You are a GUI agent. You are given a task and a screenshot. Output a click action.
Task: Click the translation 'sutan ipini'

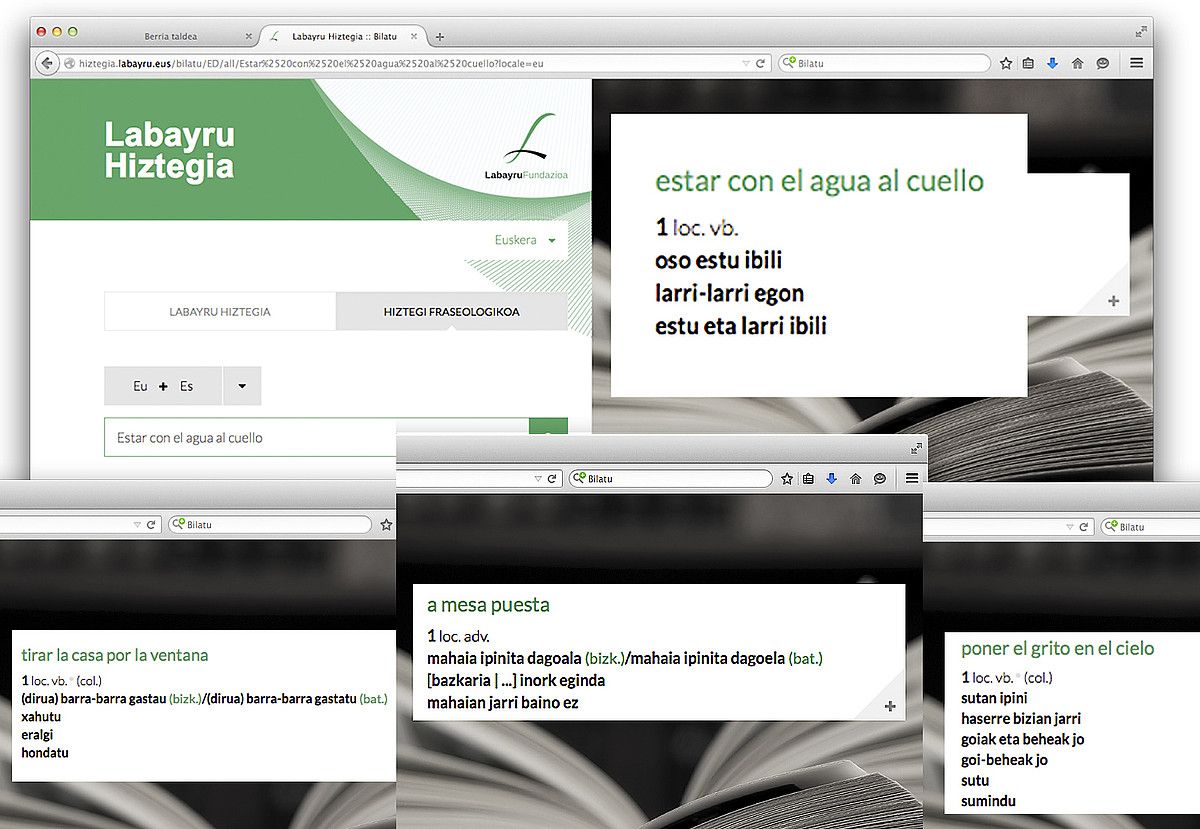[994, 698]
